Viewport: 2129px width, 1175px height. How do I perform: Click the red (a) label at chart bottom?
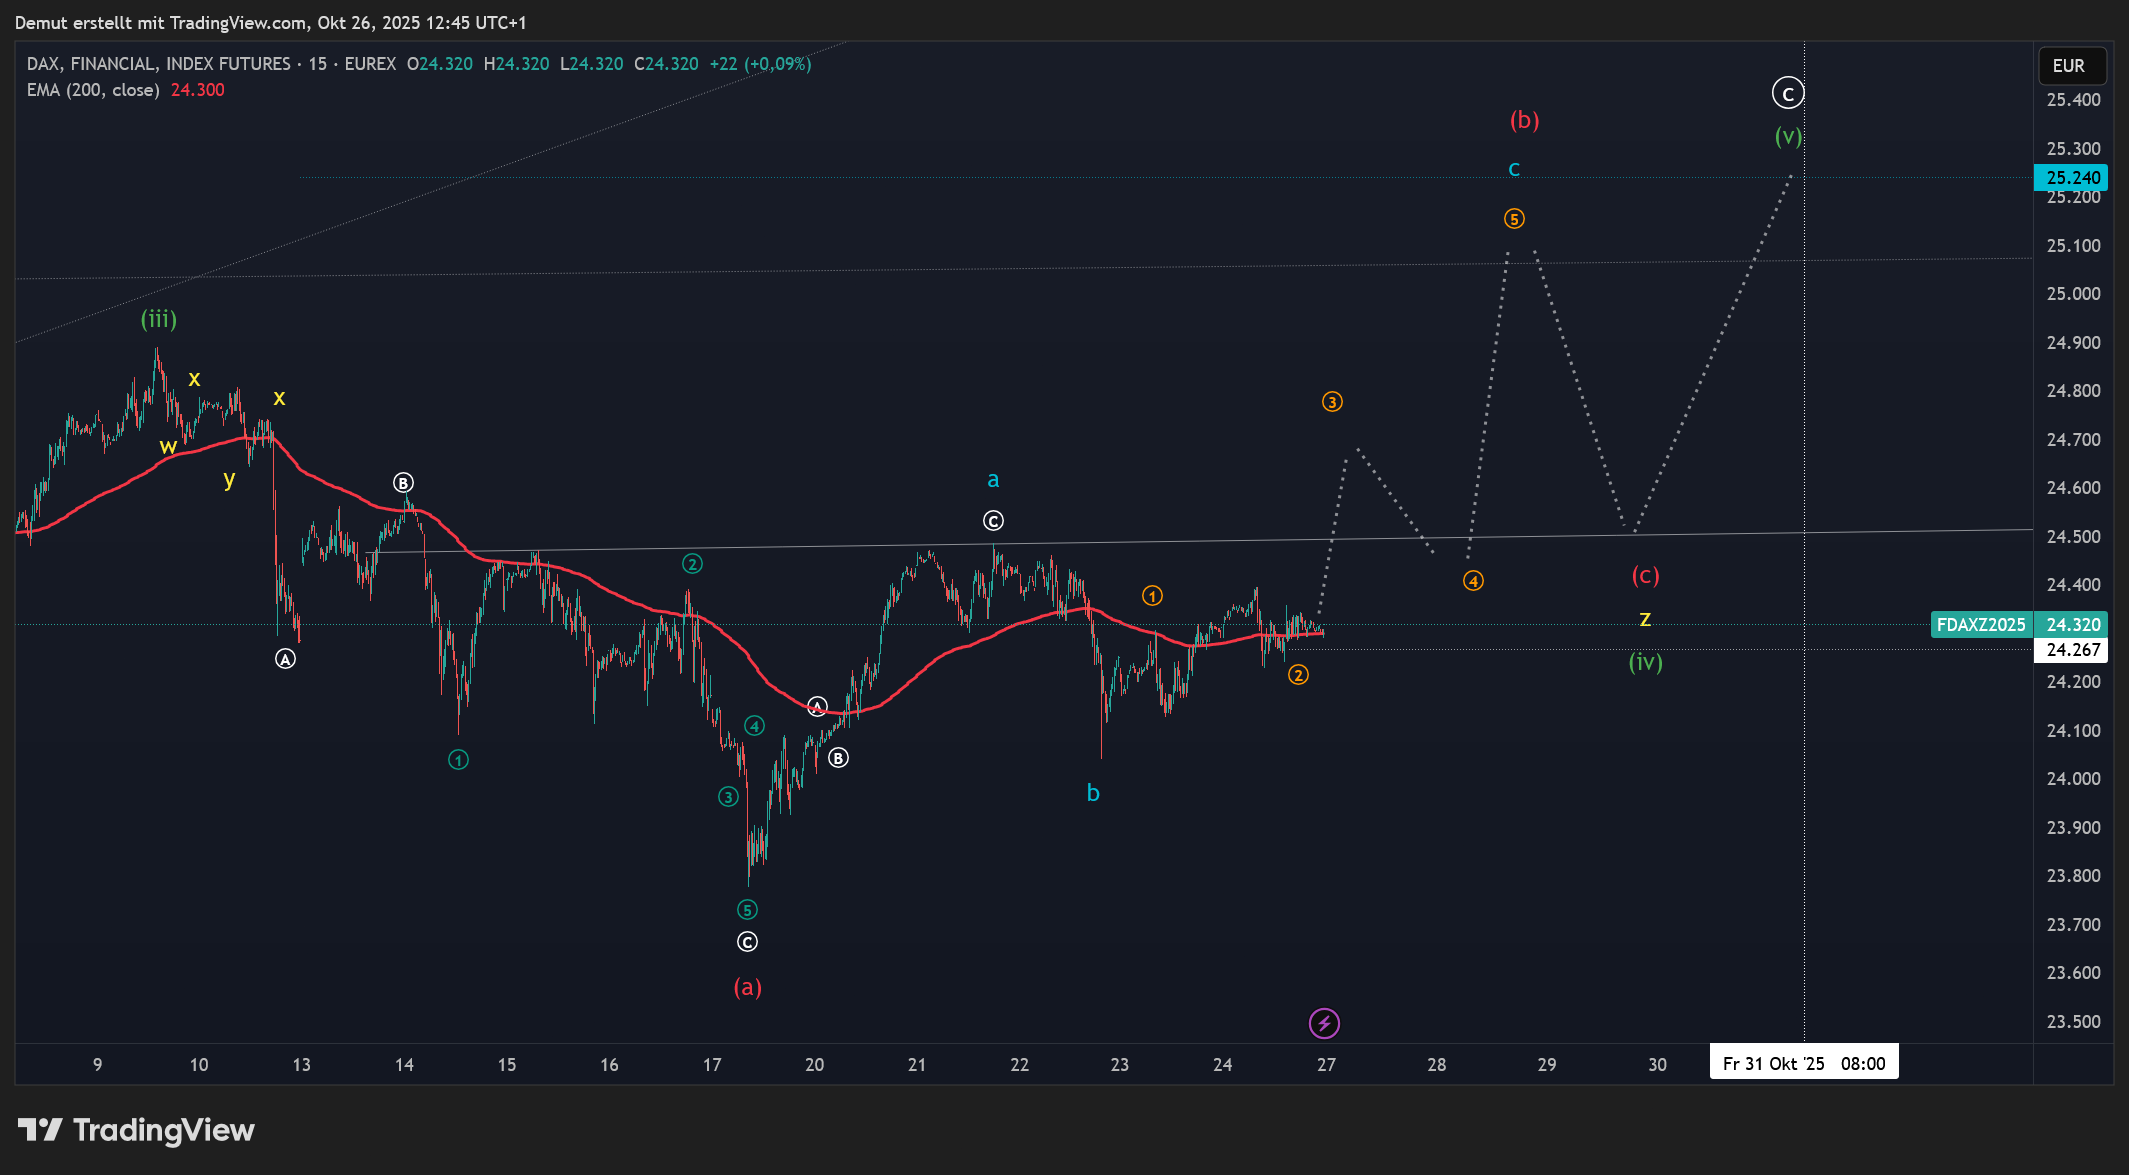tap(747, 988)
